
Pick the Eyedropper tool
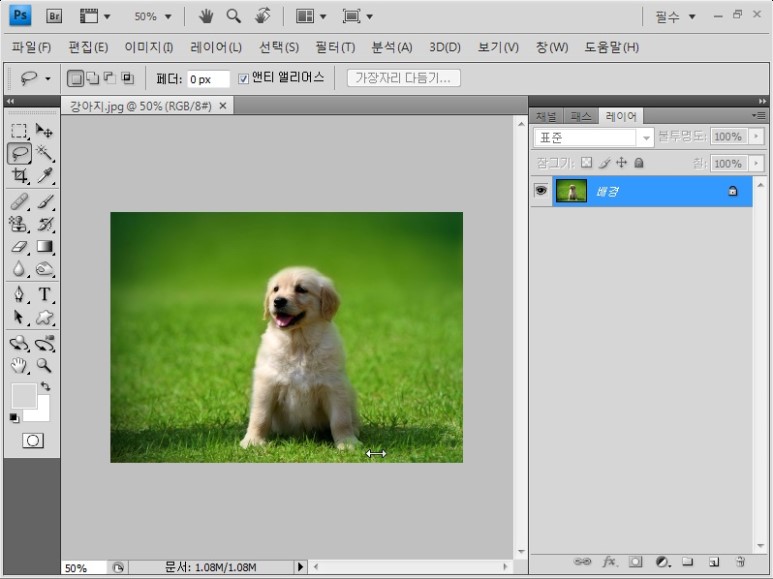pos(45,176)
